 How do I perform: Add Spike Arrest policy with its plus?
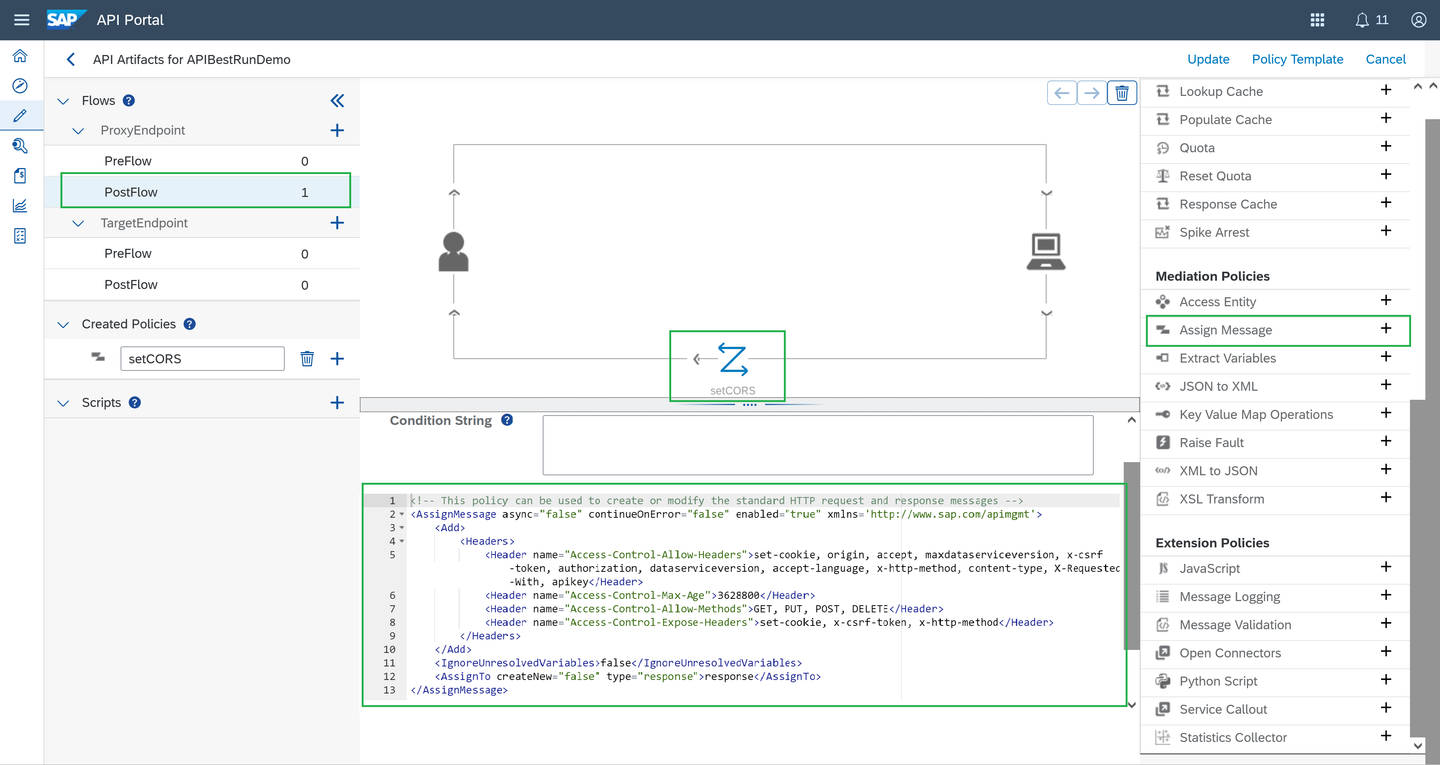pos(1386,231)
